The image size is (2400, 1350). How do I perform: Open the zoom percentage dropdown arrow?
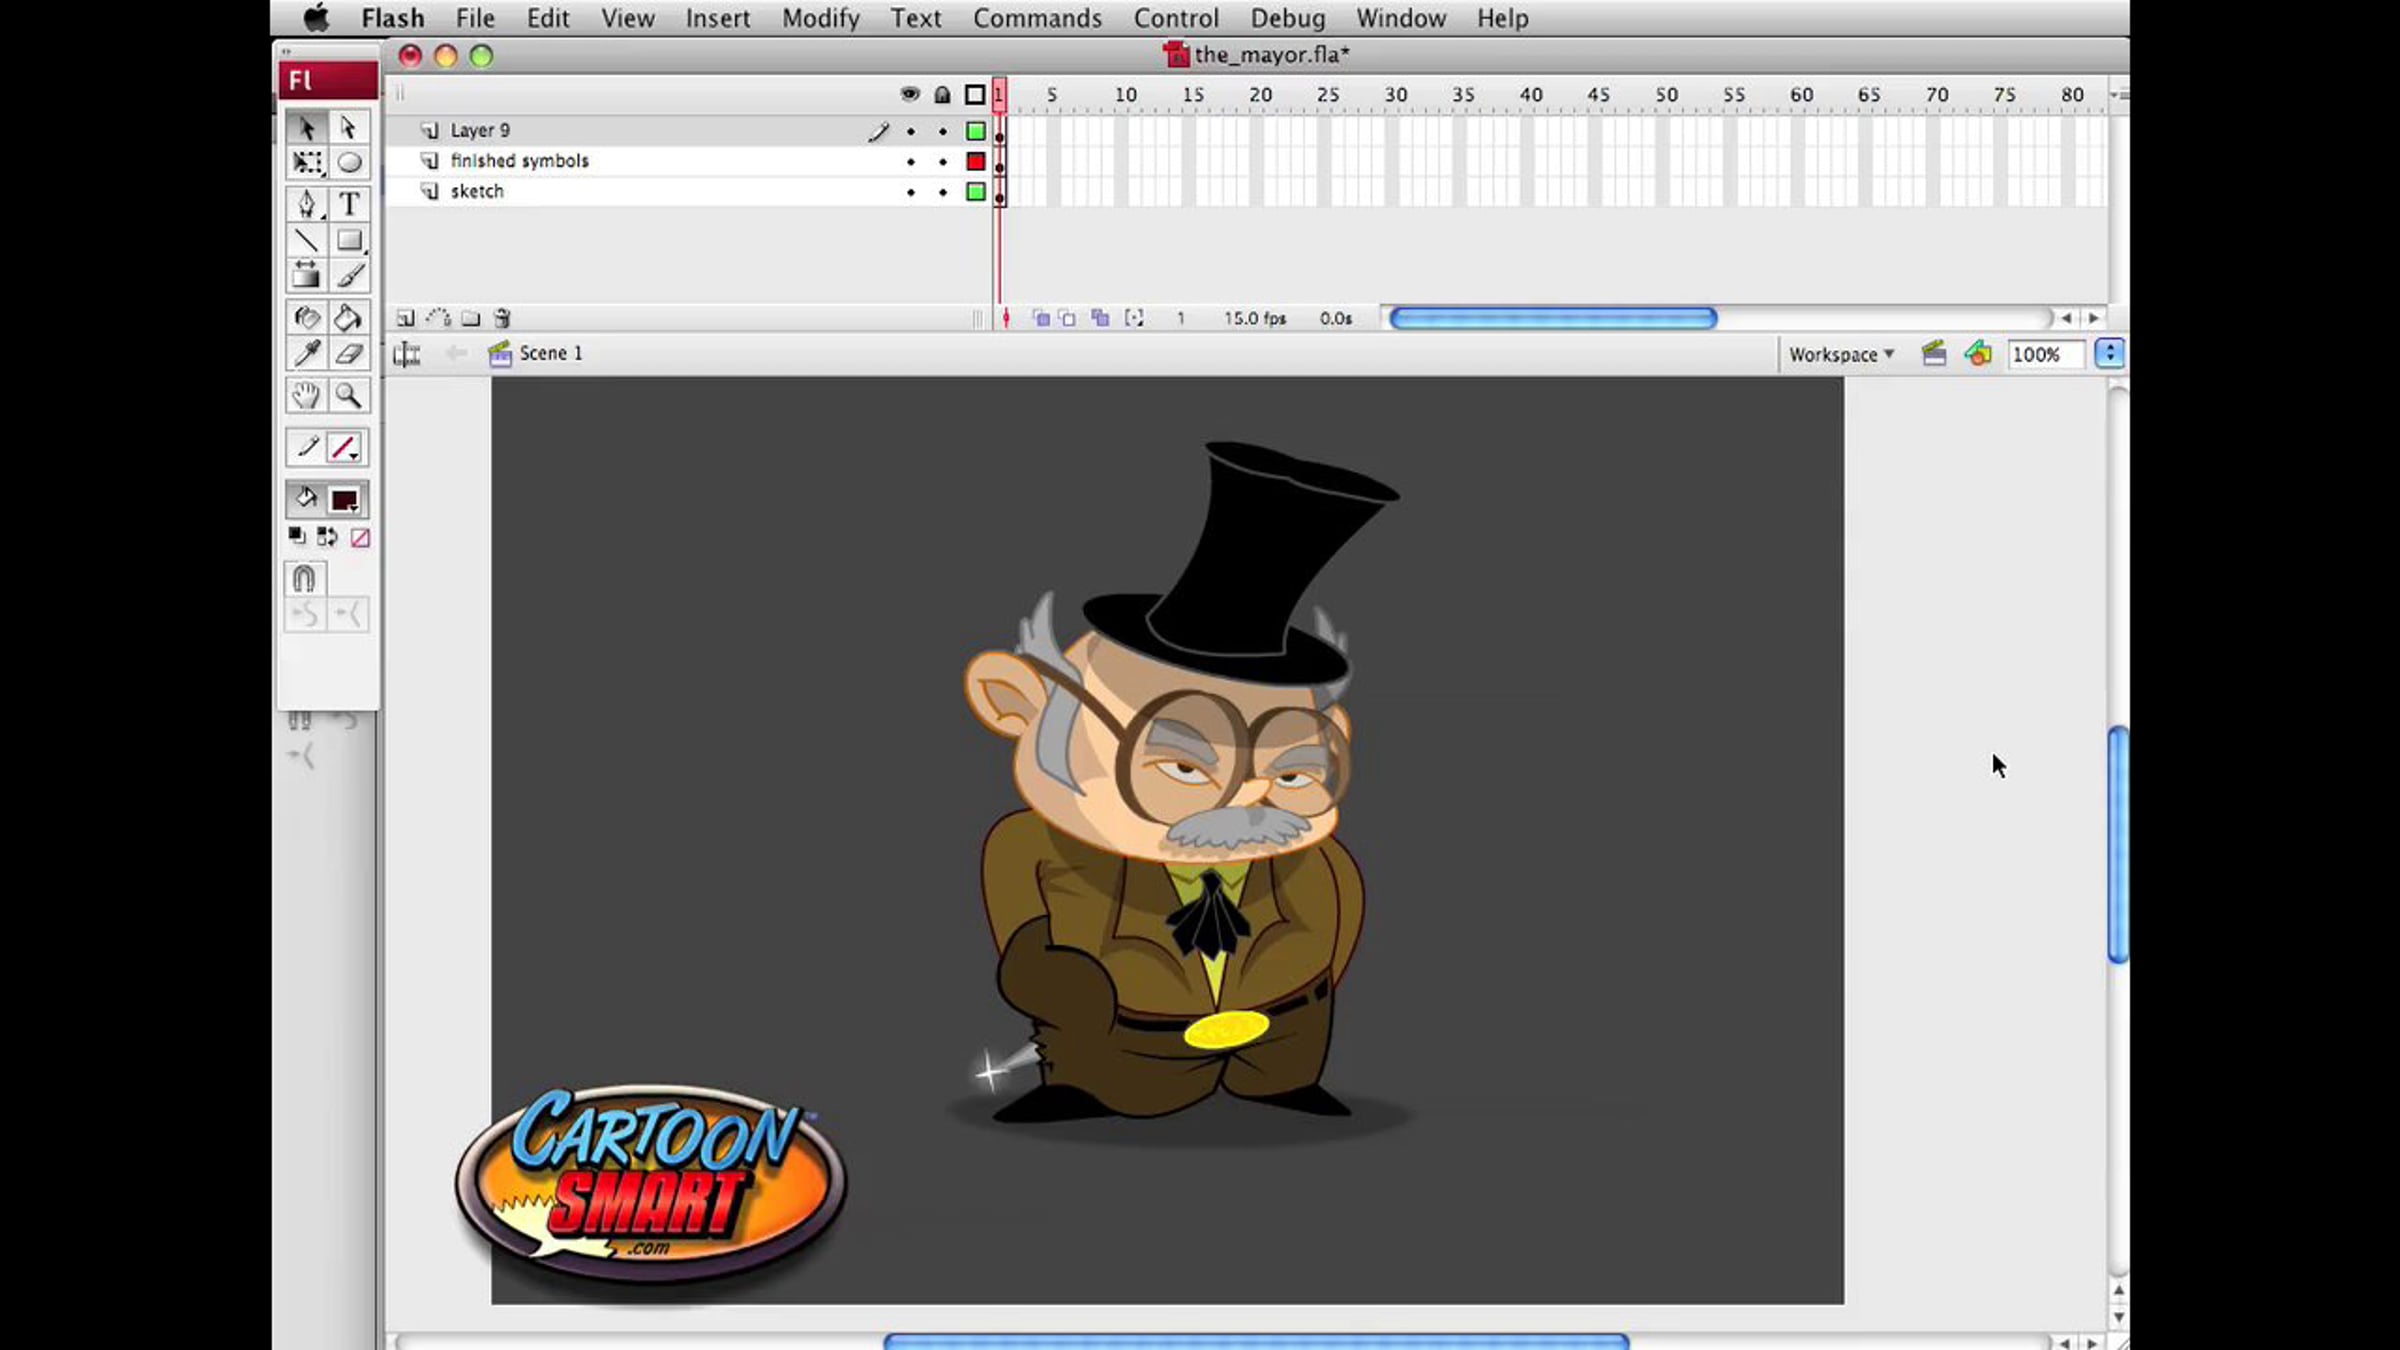2109,354
